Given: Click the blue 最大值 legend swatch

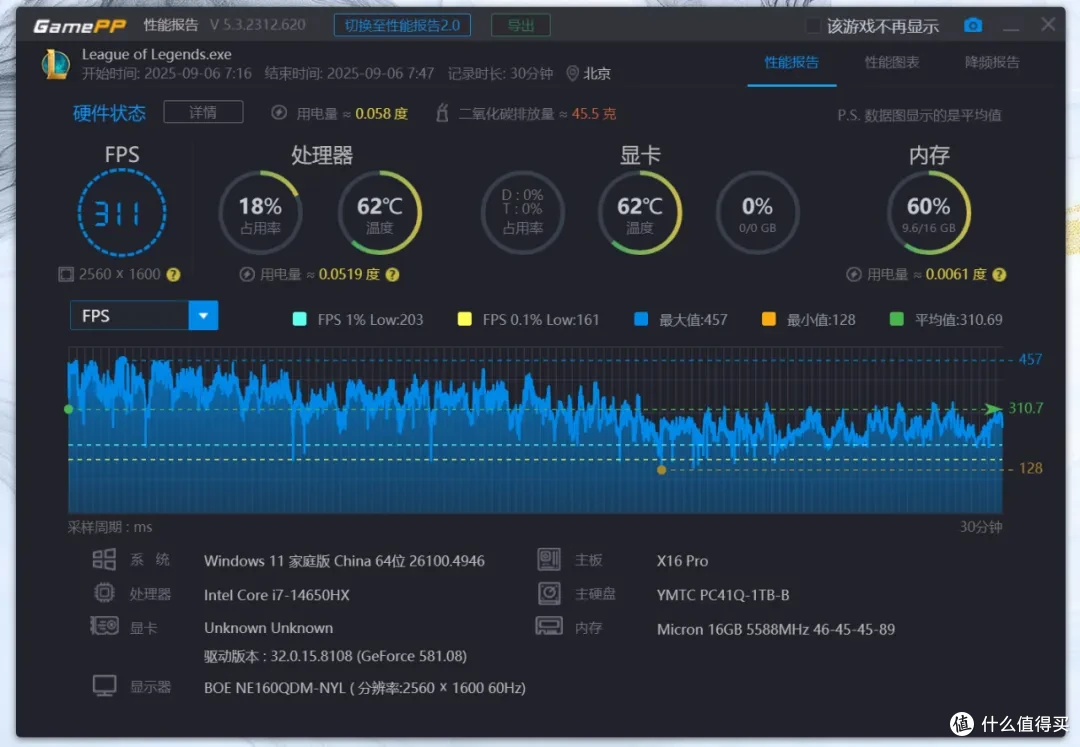Looking at the screenshot, I should tap(641, 319).
